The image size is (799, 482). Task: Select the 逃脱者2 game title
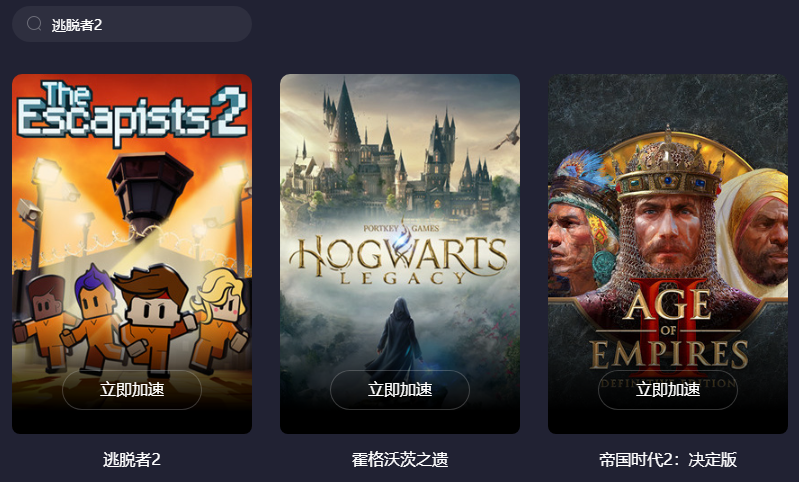132,460
